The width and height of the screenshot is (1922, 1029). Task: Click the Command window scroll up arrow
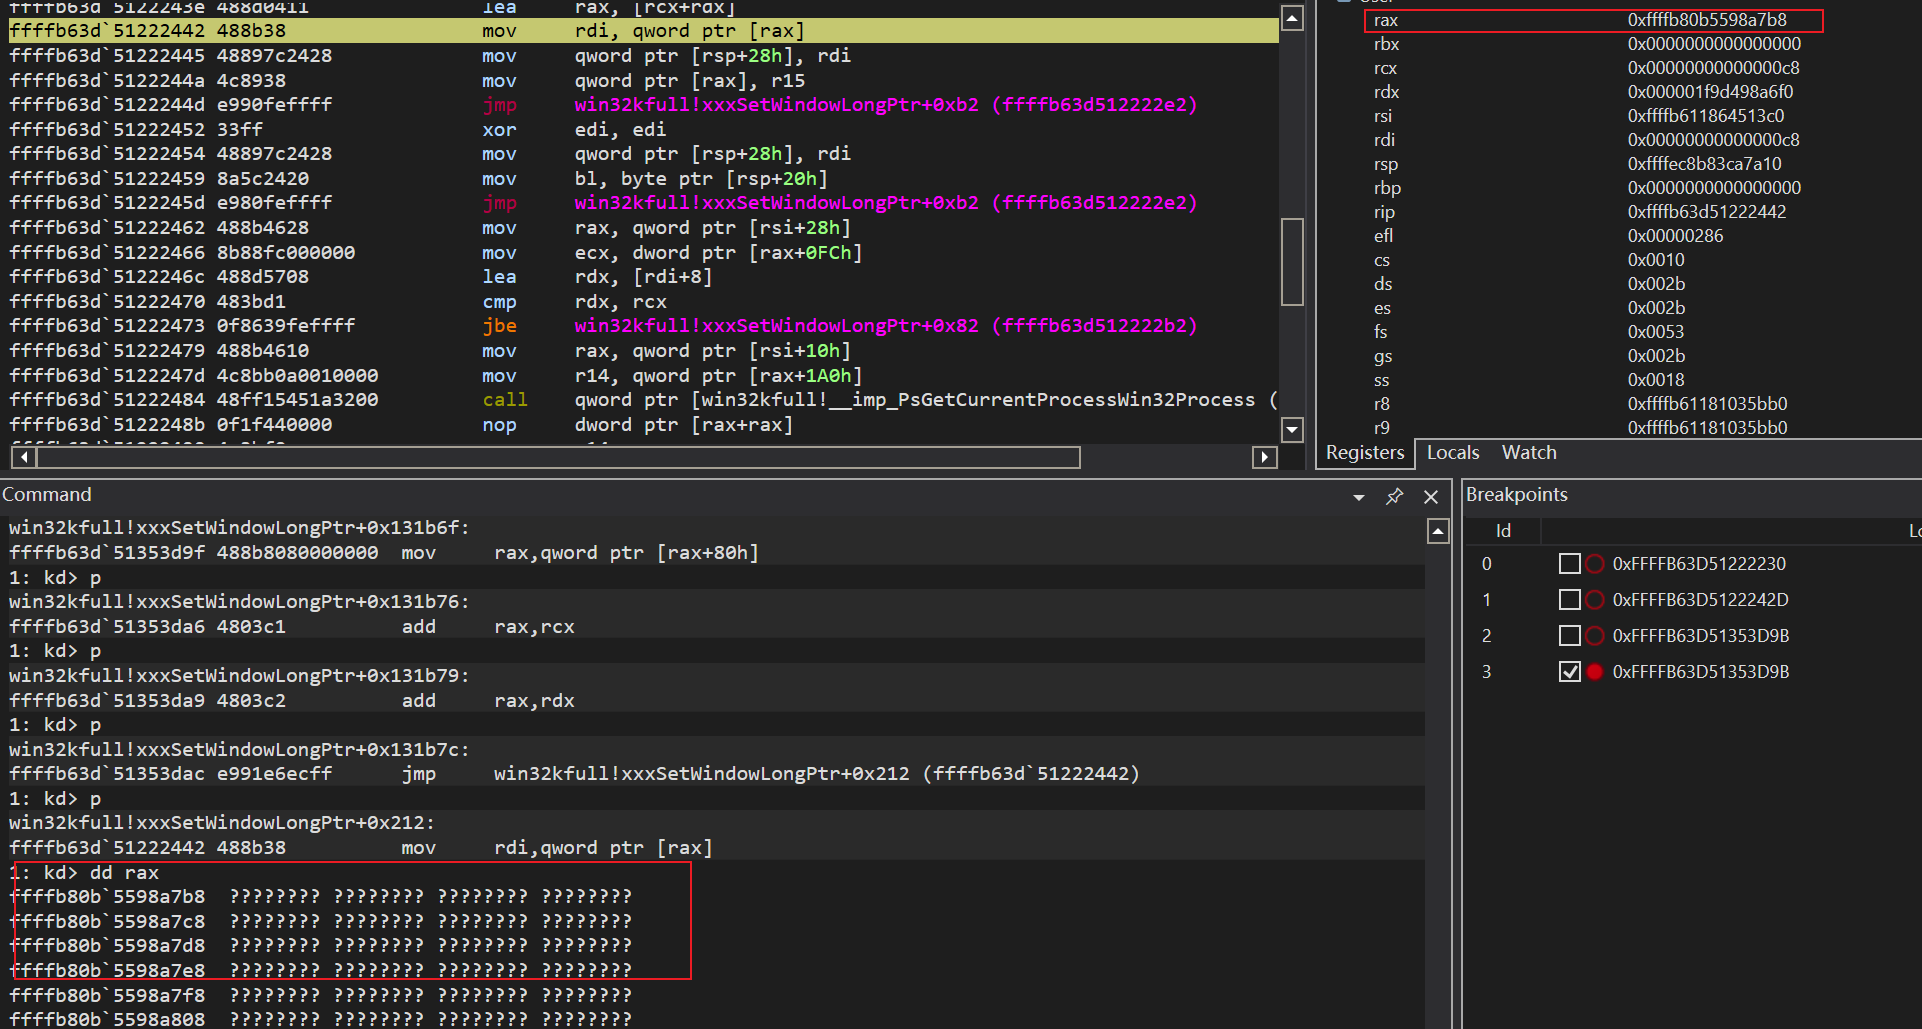(1438, 532)
